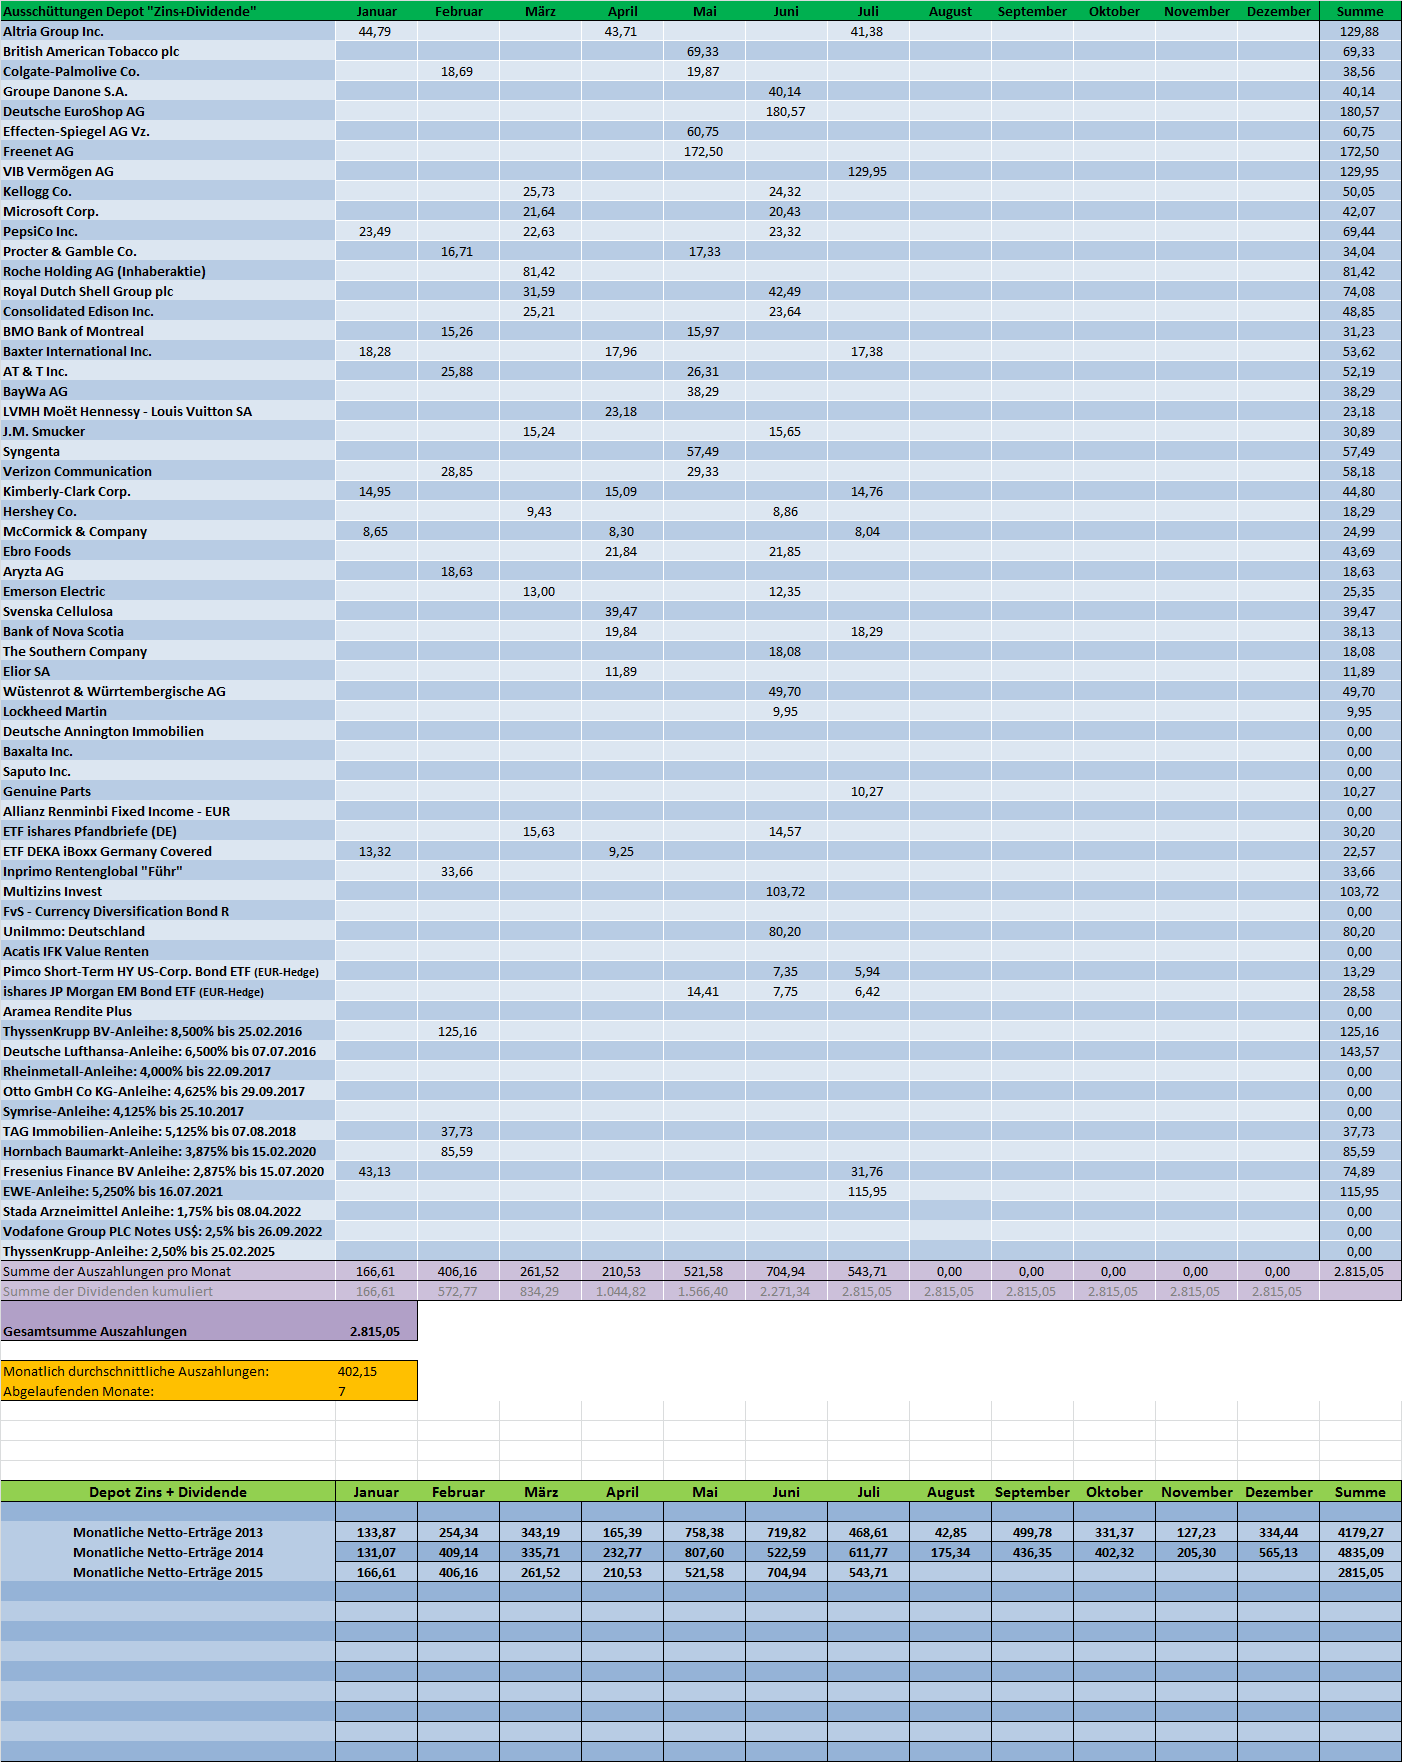Select the "Depot Zins + Dividende" table header

(168, 1492)
